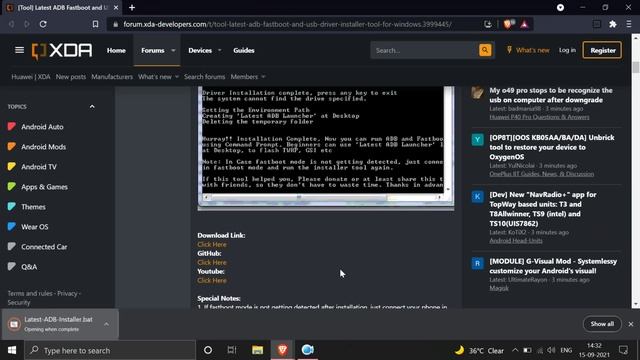Image resolution: width=640 pixels, height=360 pixels.
Task: Expand download item options chevron
Action: point(107,324)
